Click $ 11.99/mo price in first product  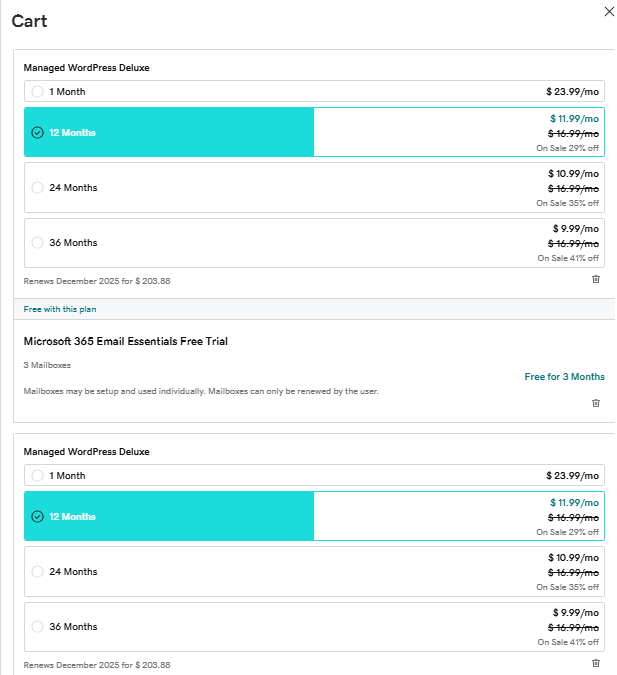point(574,119)
